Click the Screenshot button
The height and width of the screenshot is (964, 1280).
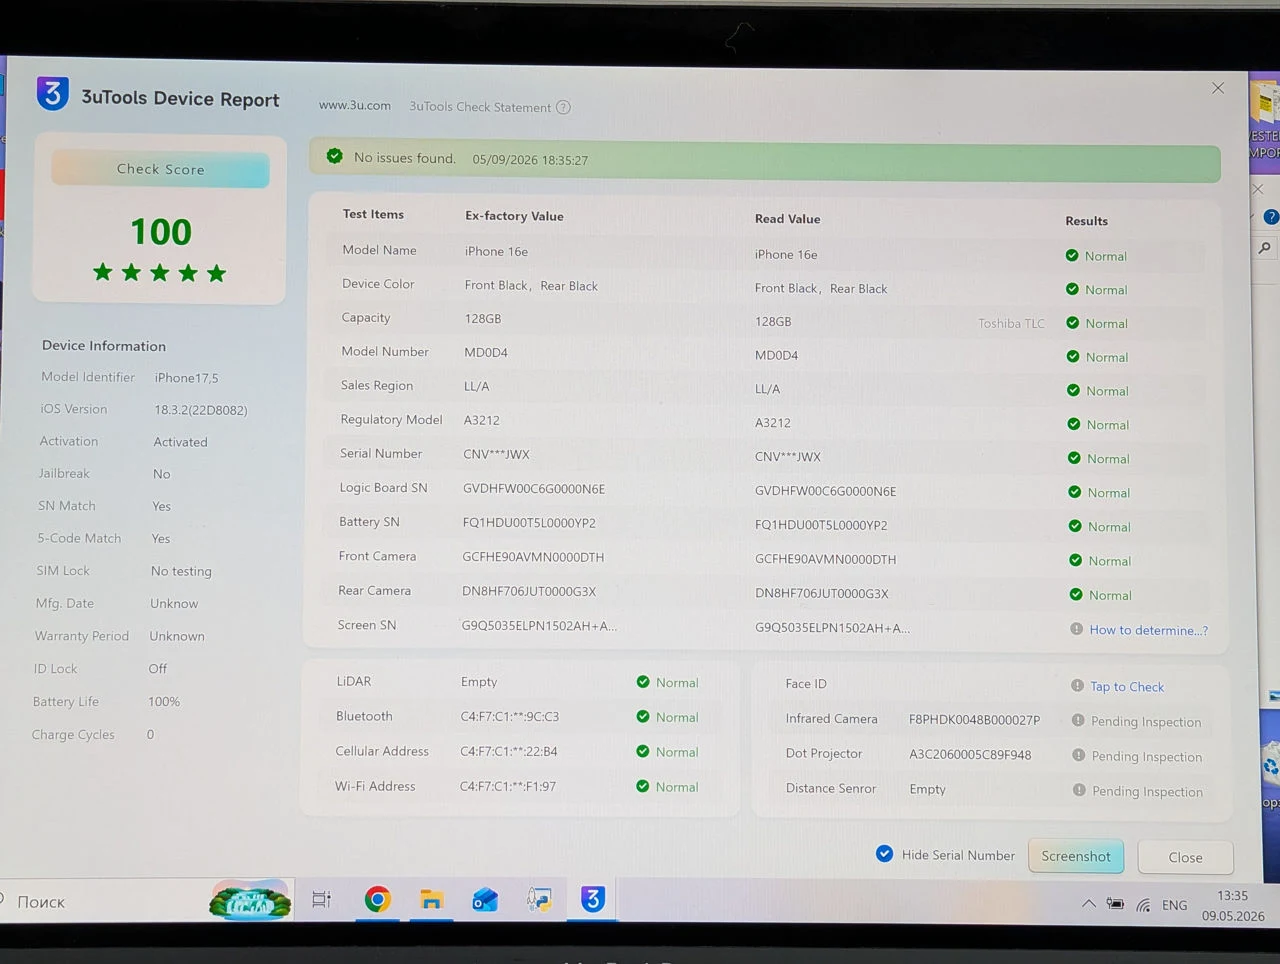coord(1076,856)
